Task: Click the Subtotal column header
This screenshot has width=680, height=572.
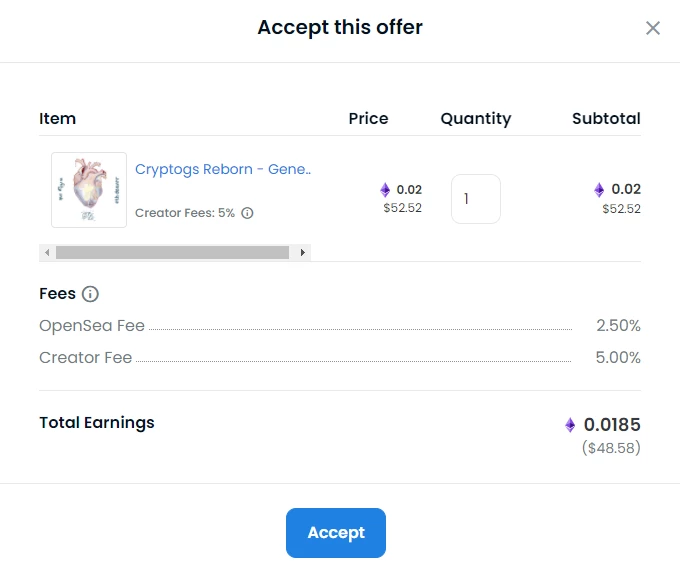Action: [x=606, y=118]
